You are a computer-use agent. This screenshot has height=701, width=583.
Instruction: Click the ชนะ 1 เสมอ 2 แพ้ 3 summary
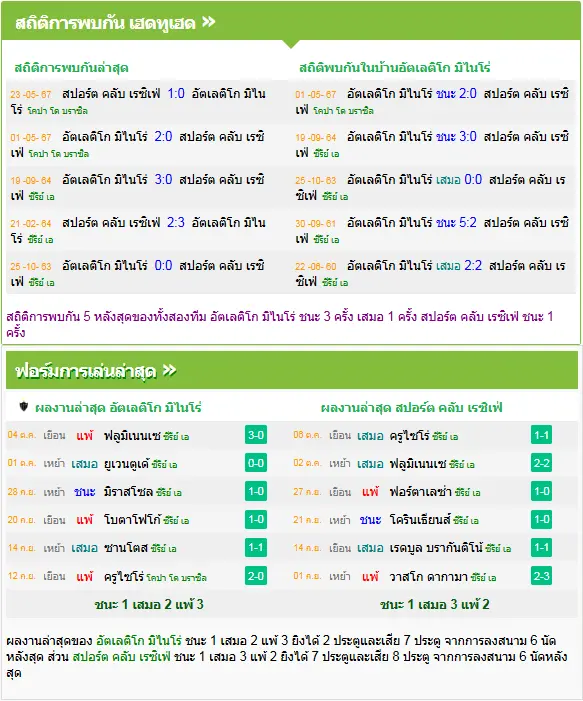149,604
